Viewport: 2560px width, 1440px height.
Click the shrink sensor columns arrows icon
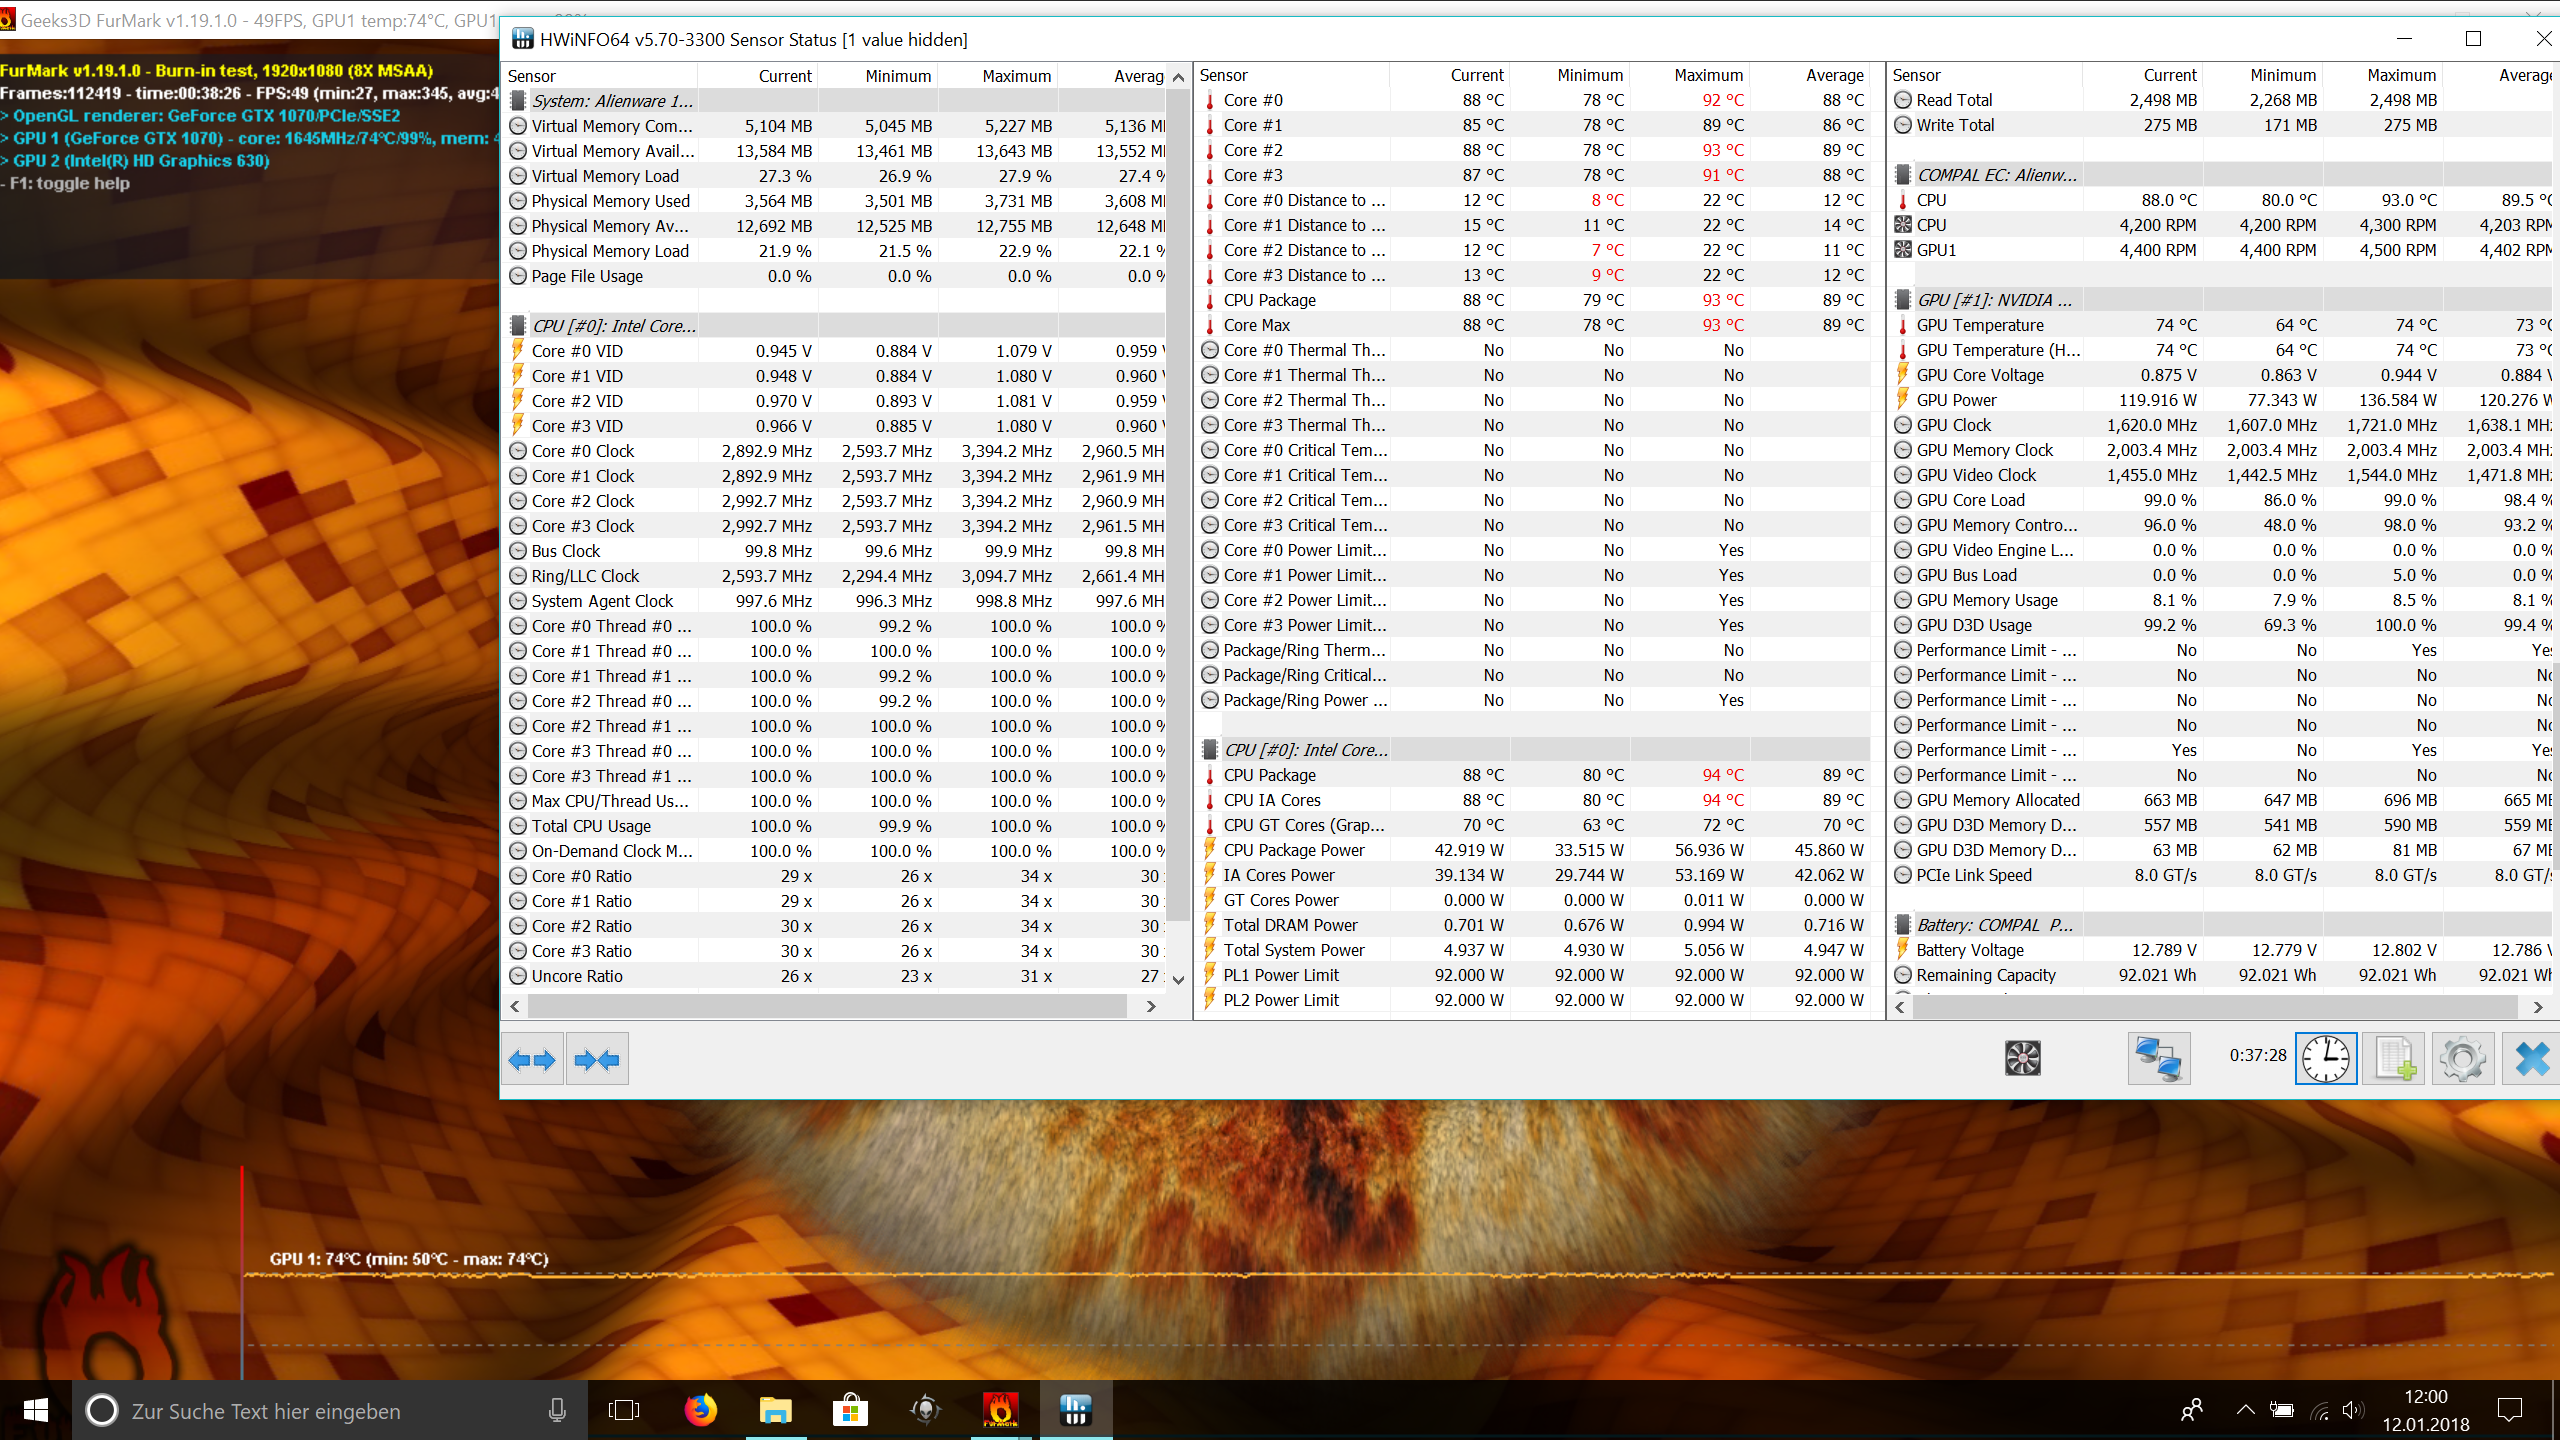point(598,1059)
